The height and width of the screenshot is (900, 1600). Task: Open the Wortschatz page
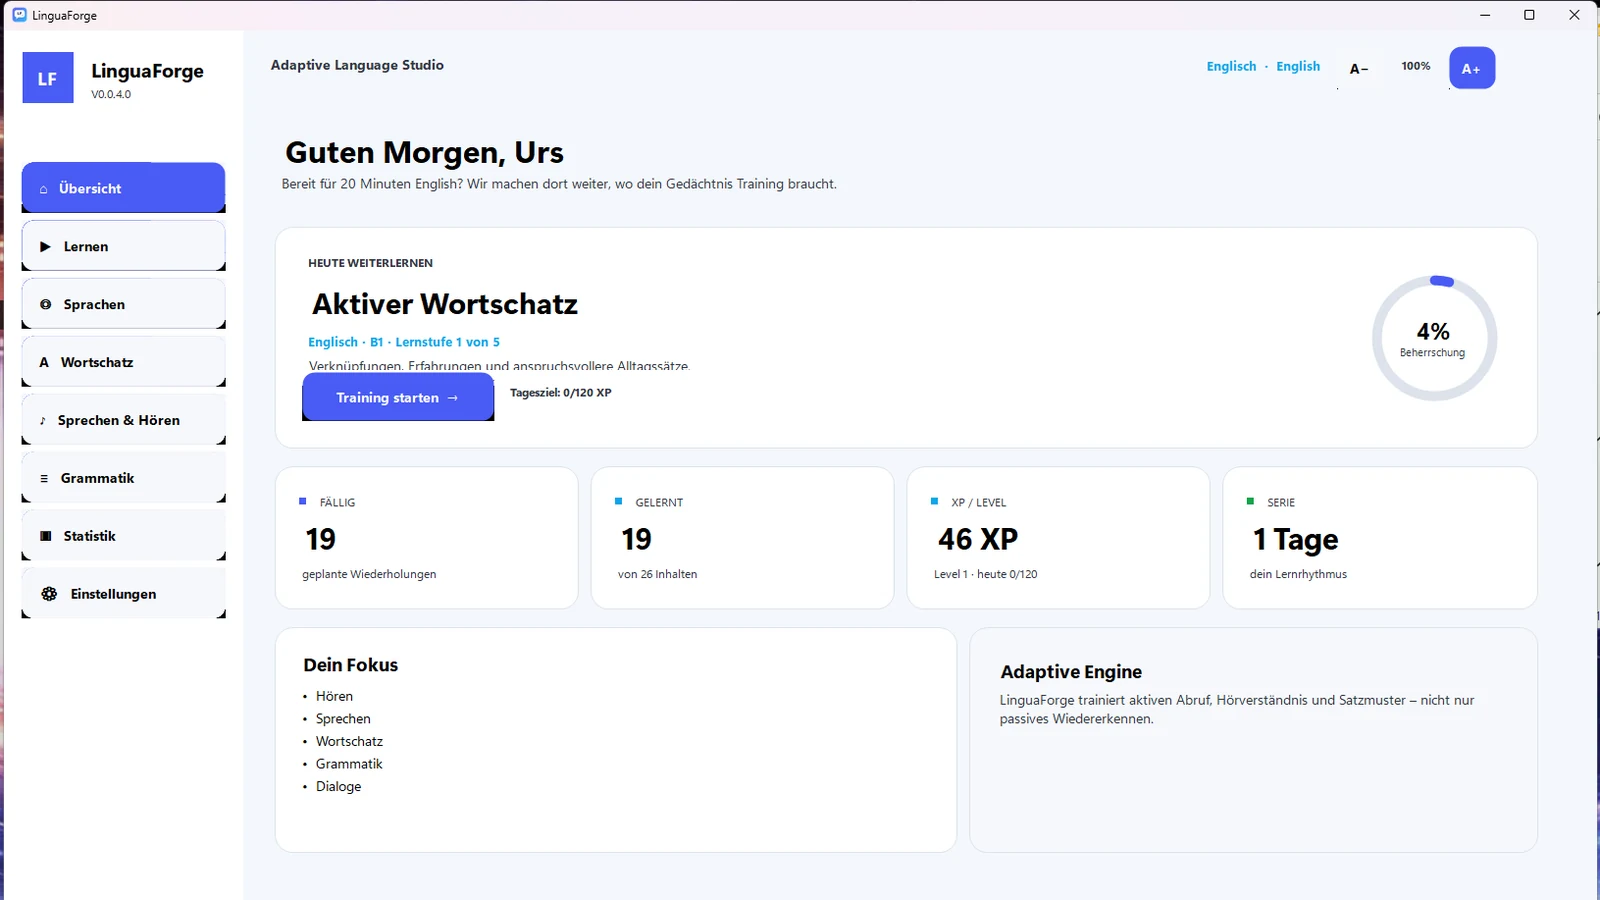point(123,362)
